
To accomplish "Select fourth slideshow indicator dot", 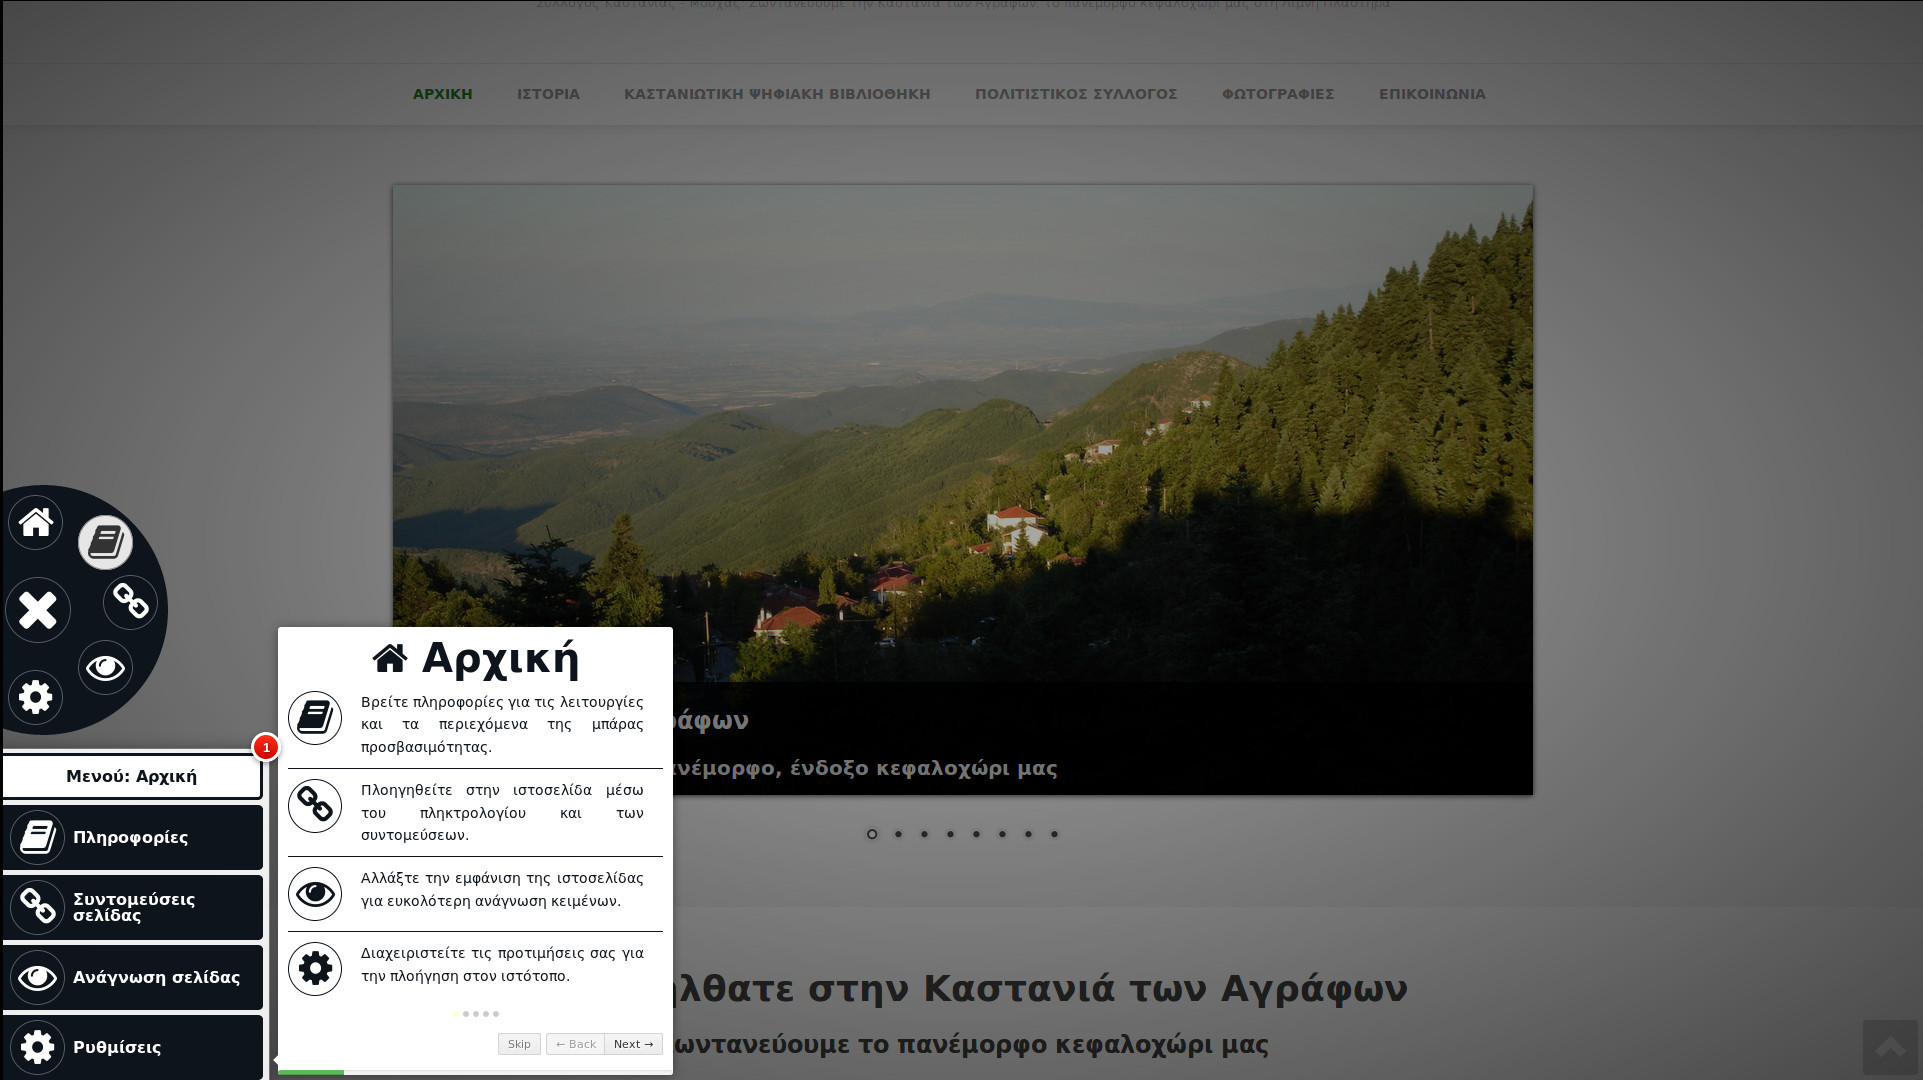I will tap(950, 834).
